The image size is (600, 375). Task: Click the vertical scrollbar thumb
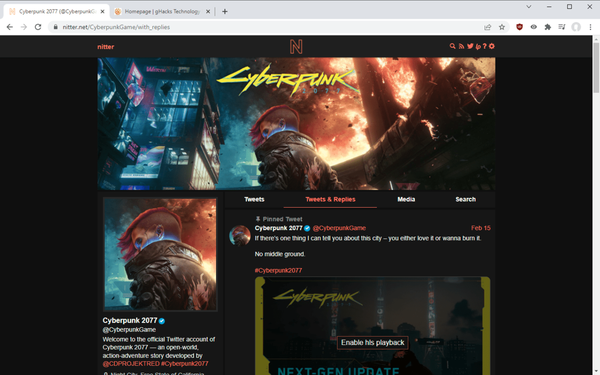596,67
